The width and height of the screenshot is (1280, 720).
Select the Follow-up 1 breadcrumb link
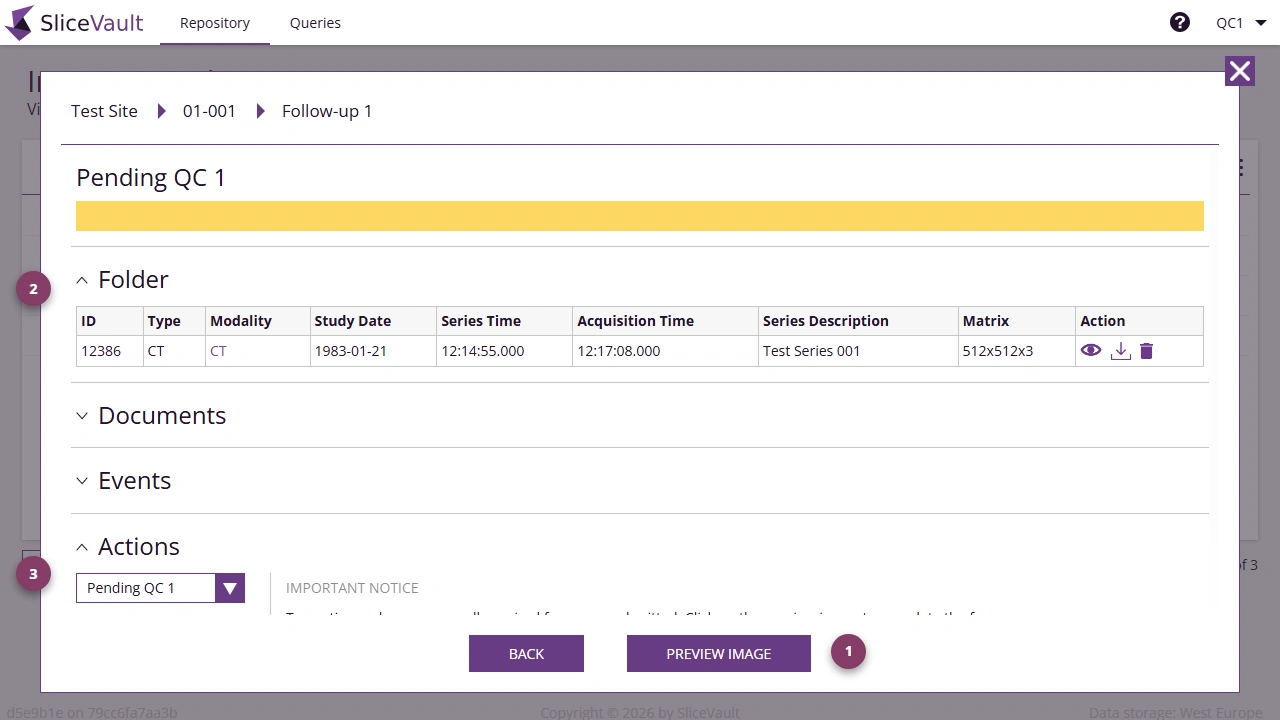point(327,111)
